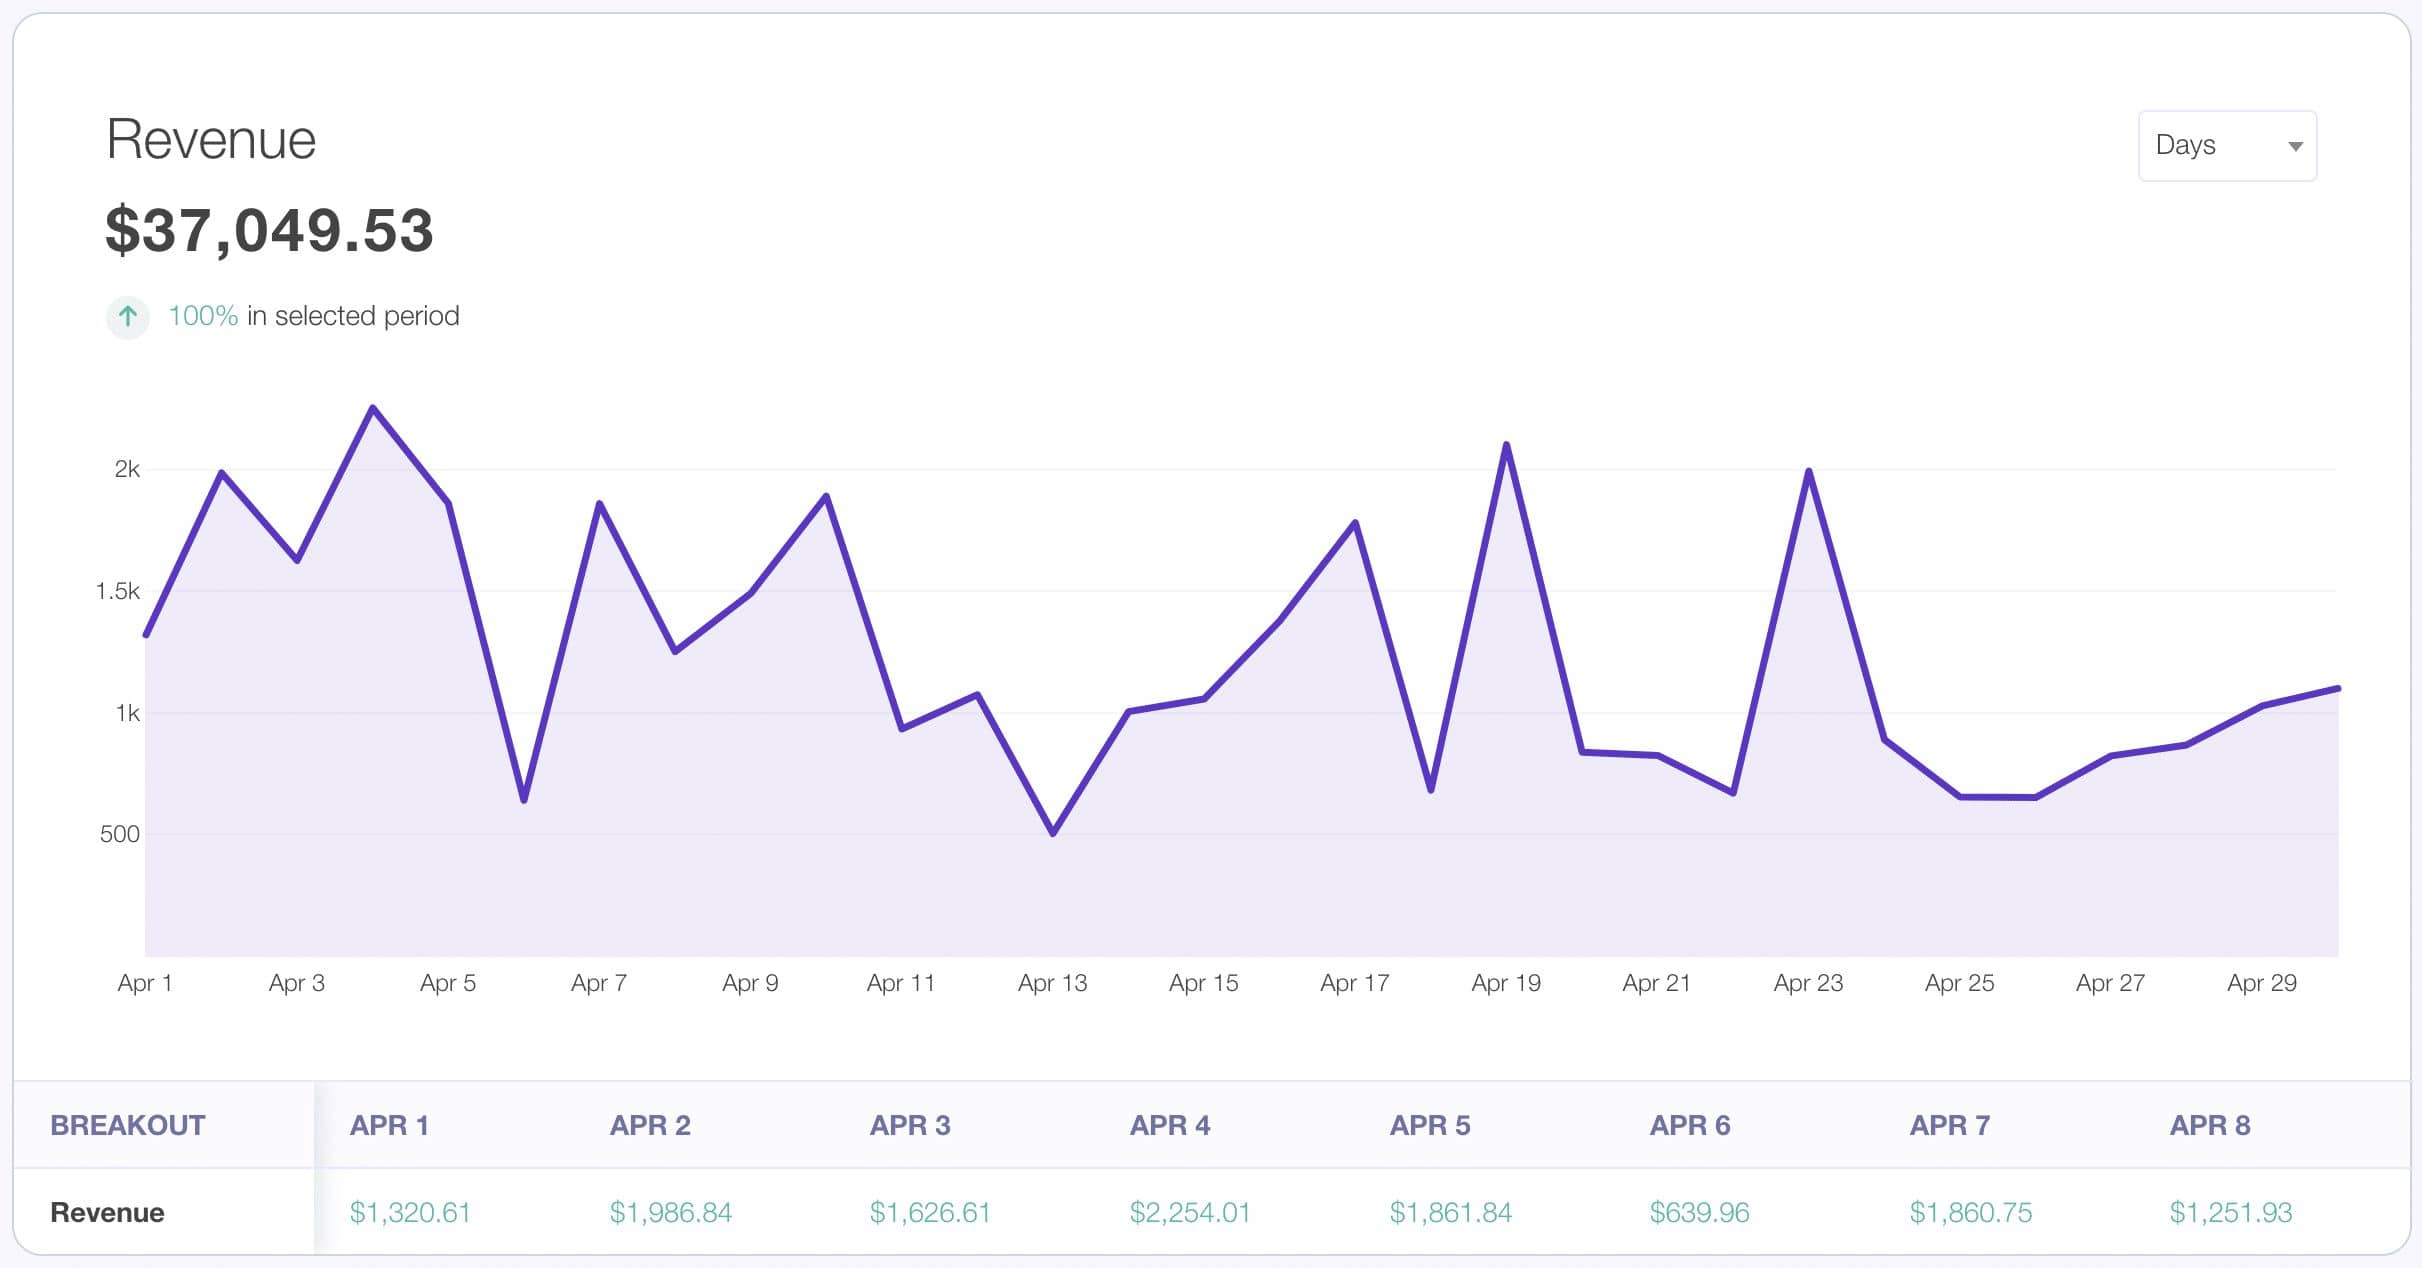Image resolution: width=2422 pixels, height=1268 pixels.
Task: Click the $639.96 revenue cell
Action: 1698,1212
